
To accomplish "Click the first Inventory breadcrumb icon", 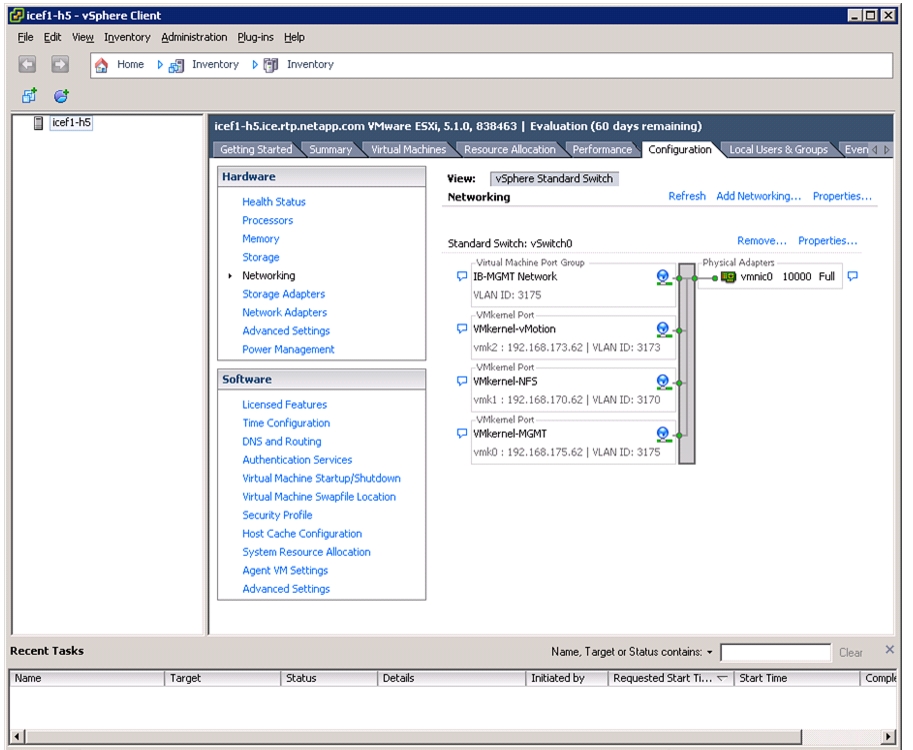I will pos(176,65).
